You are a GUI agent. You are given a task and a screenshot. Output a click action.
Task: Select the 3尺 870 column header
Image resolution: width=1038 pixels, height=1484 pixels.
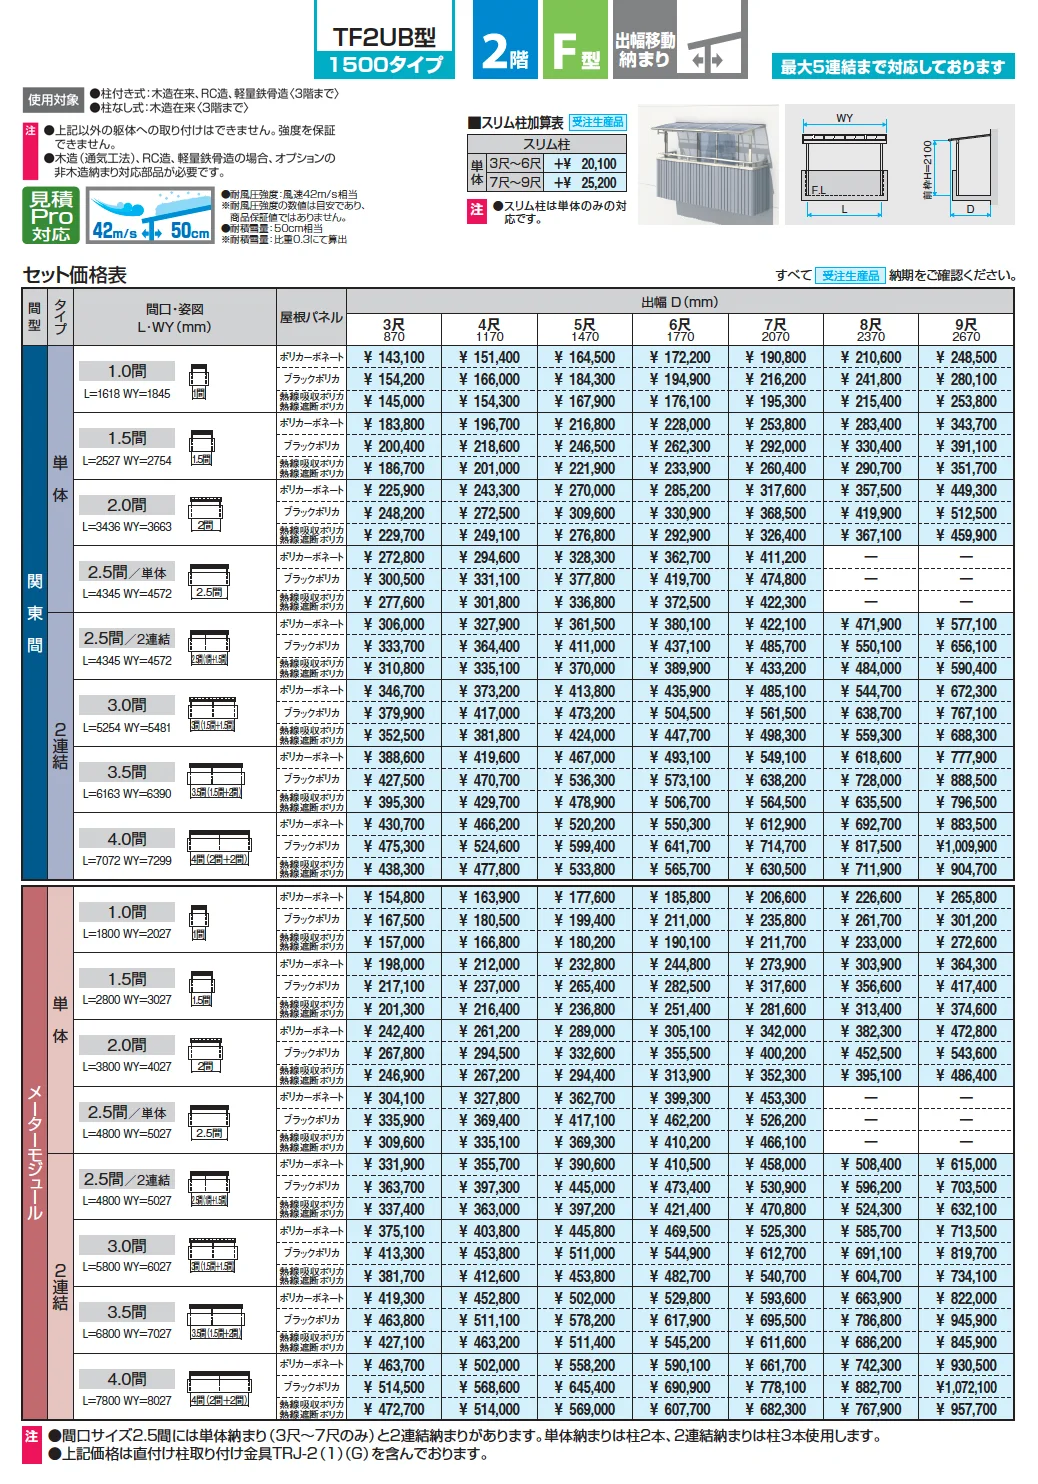394,330
